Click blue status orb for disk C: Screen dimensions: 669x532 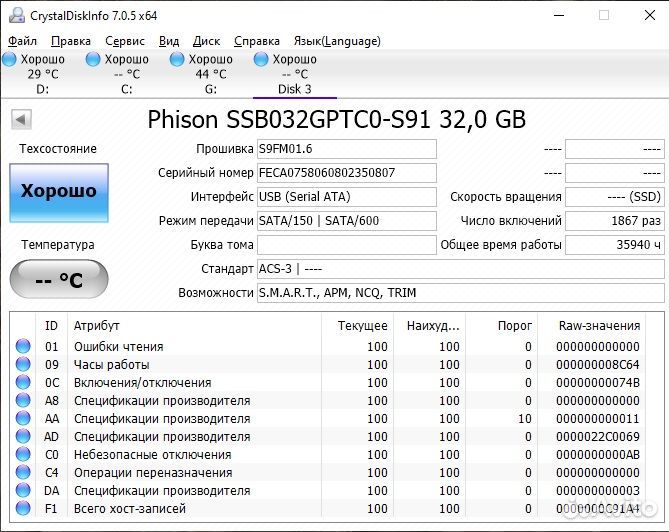click(x=93, y=59)
